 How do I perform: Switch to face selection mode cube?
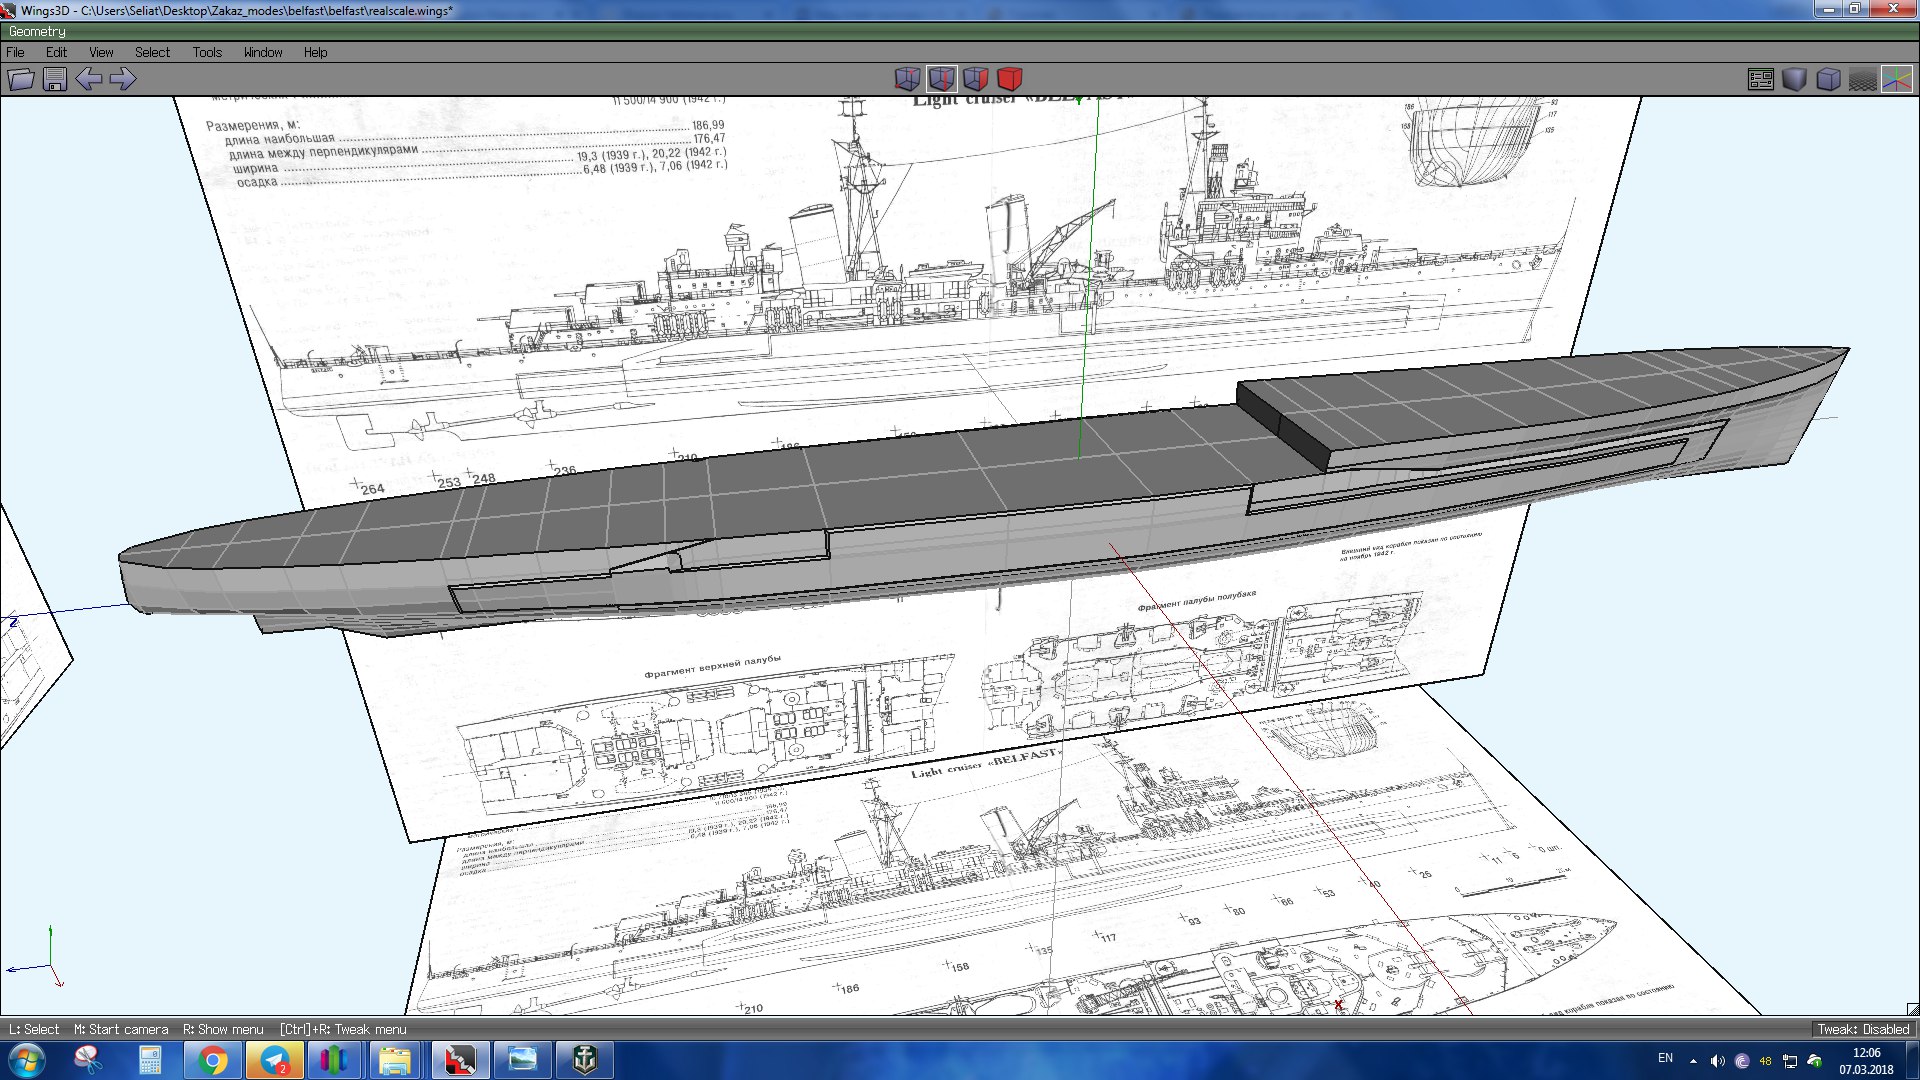point(976,79)
